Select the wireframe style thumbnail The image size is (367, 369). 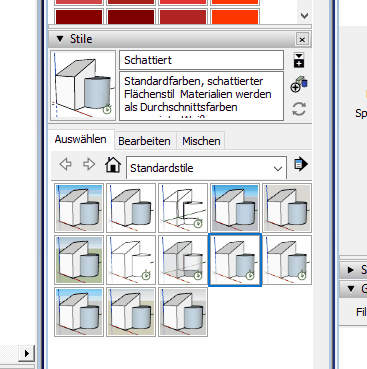183,208
